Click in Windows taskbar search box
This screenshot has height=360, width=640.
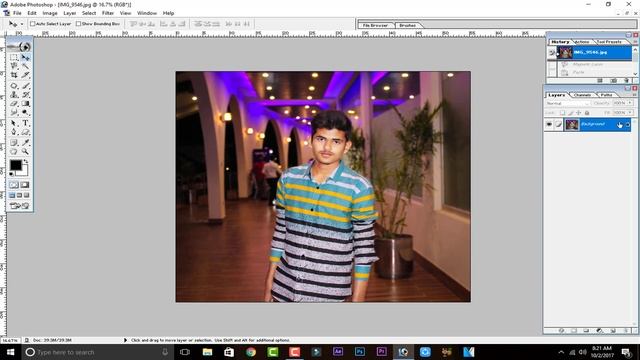(x=96, y=352)
